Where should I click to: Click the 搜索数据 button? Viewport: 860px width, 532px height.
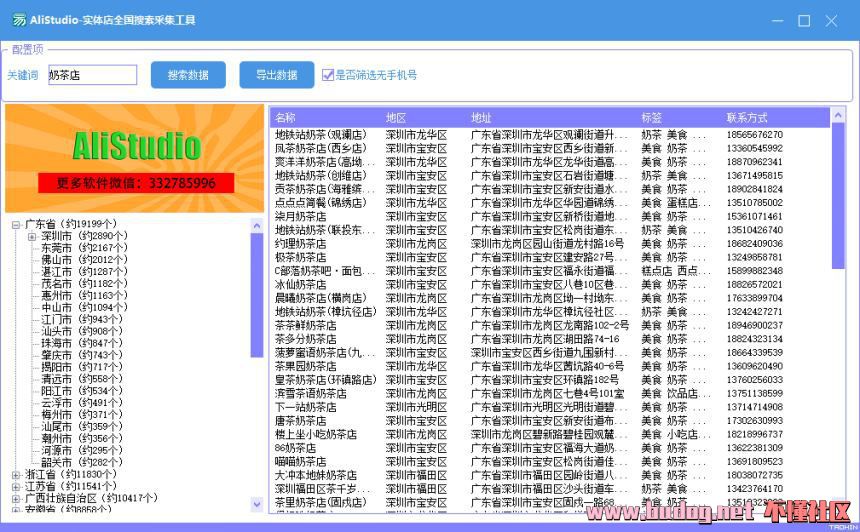pyautogui.click(x=188, y=75)
